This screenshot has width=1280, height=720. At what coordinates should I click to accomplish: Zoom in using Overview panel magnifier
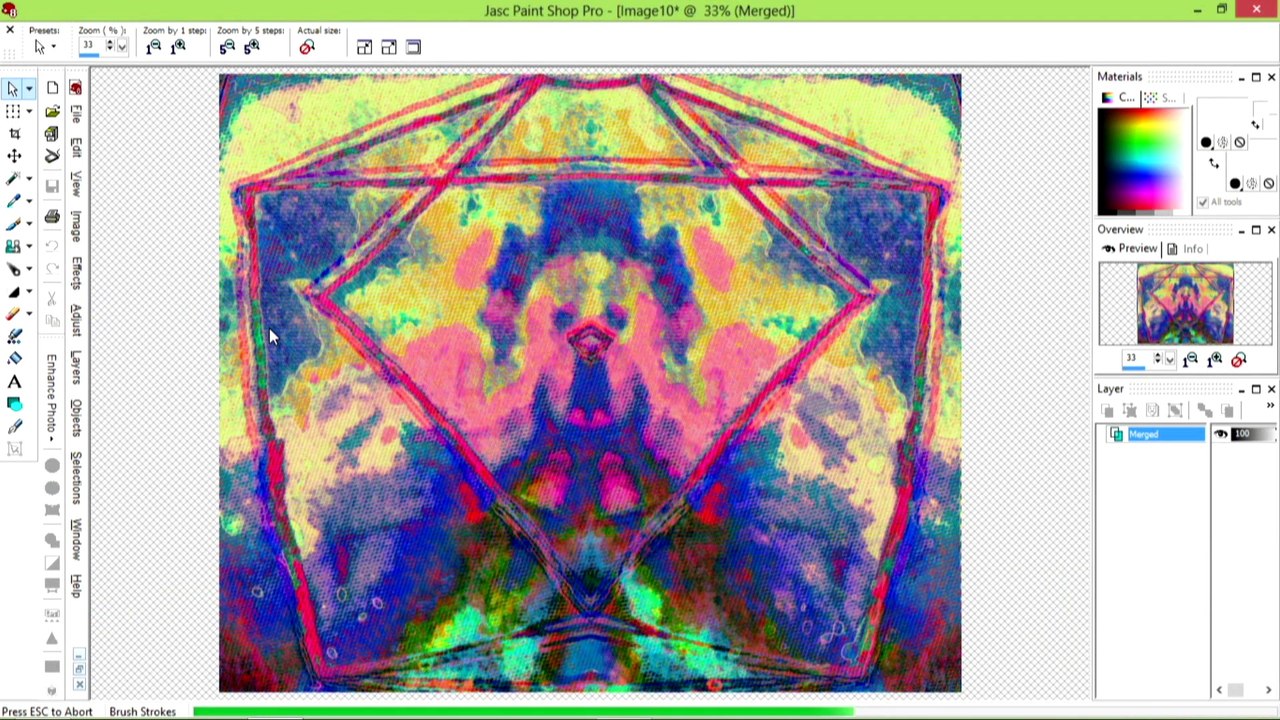coord(1215,359)
